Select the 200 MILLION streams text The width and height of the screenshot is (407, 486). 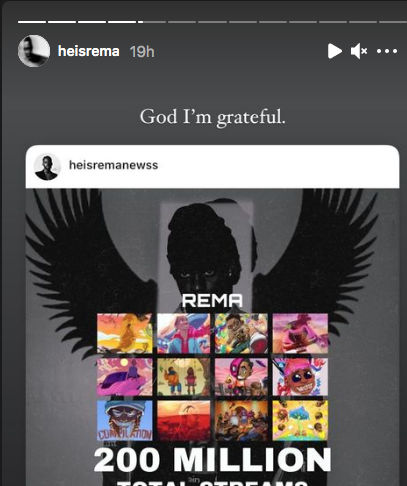pos(212,460)
